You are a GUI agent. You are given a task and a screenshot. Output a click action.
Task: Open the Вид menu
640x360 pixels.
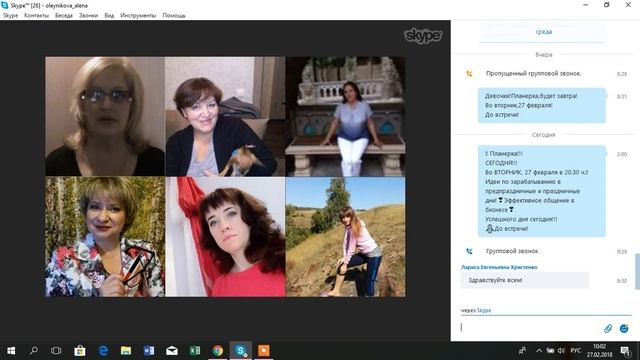click(109, 16)
